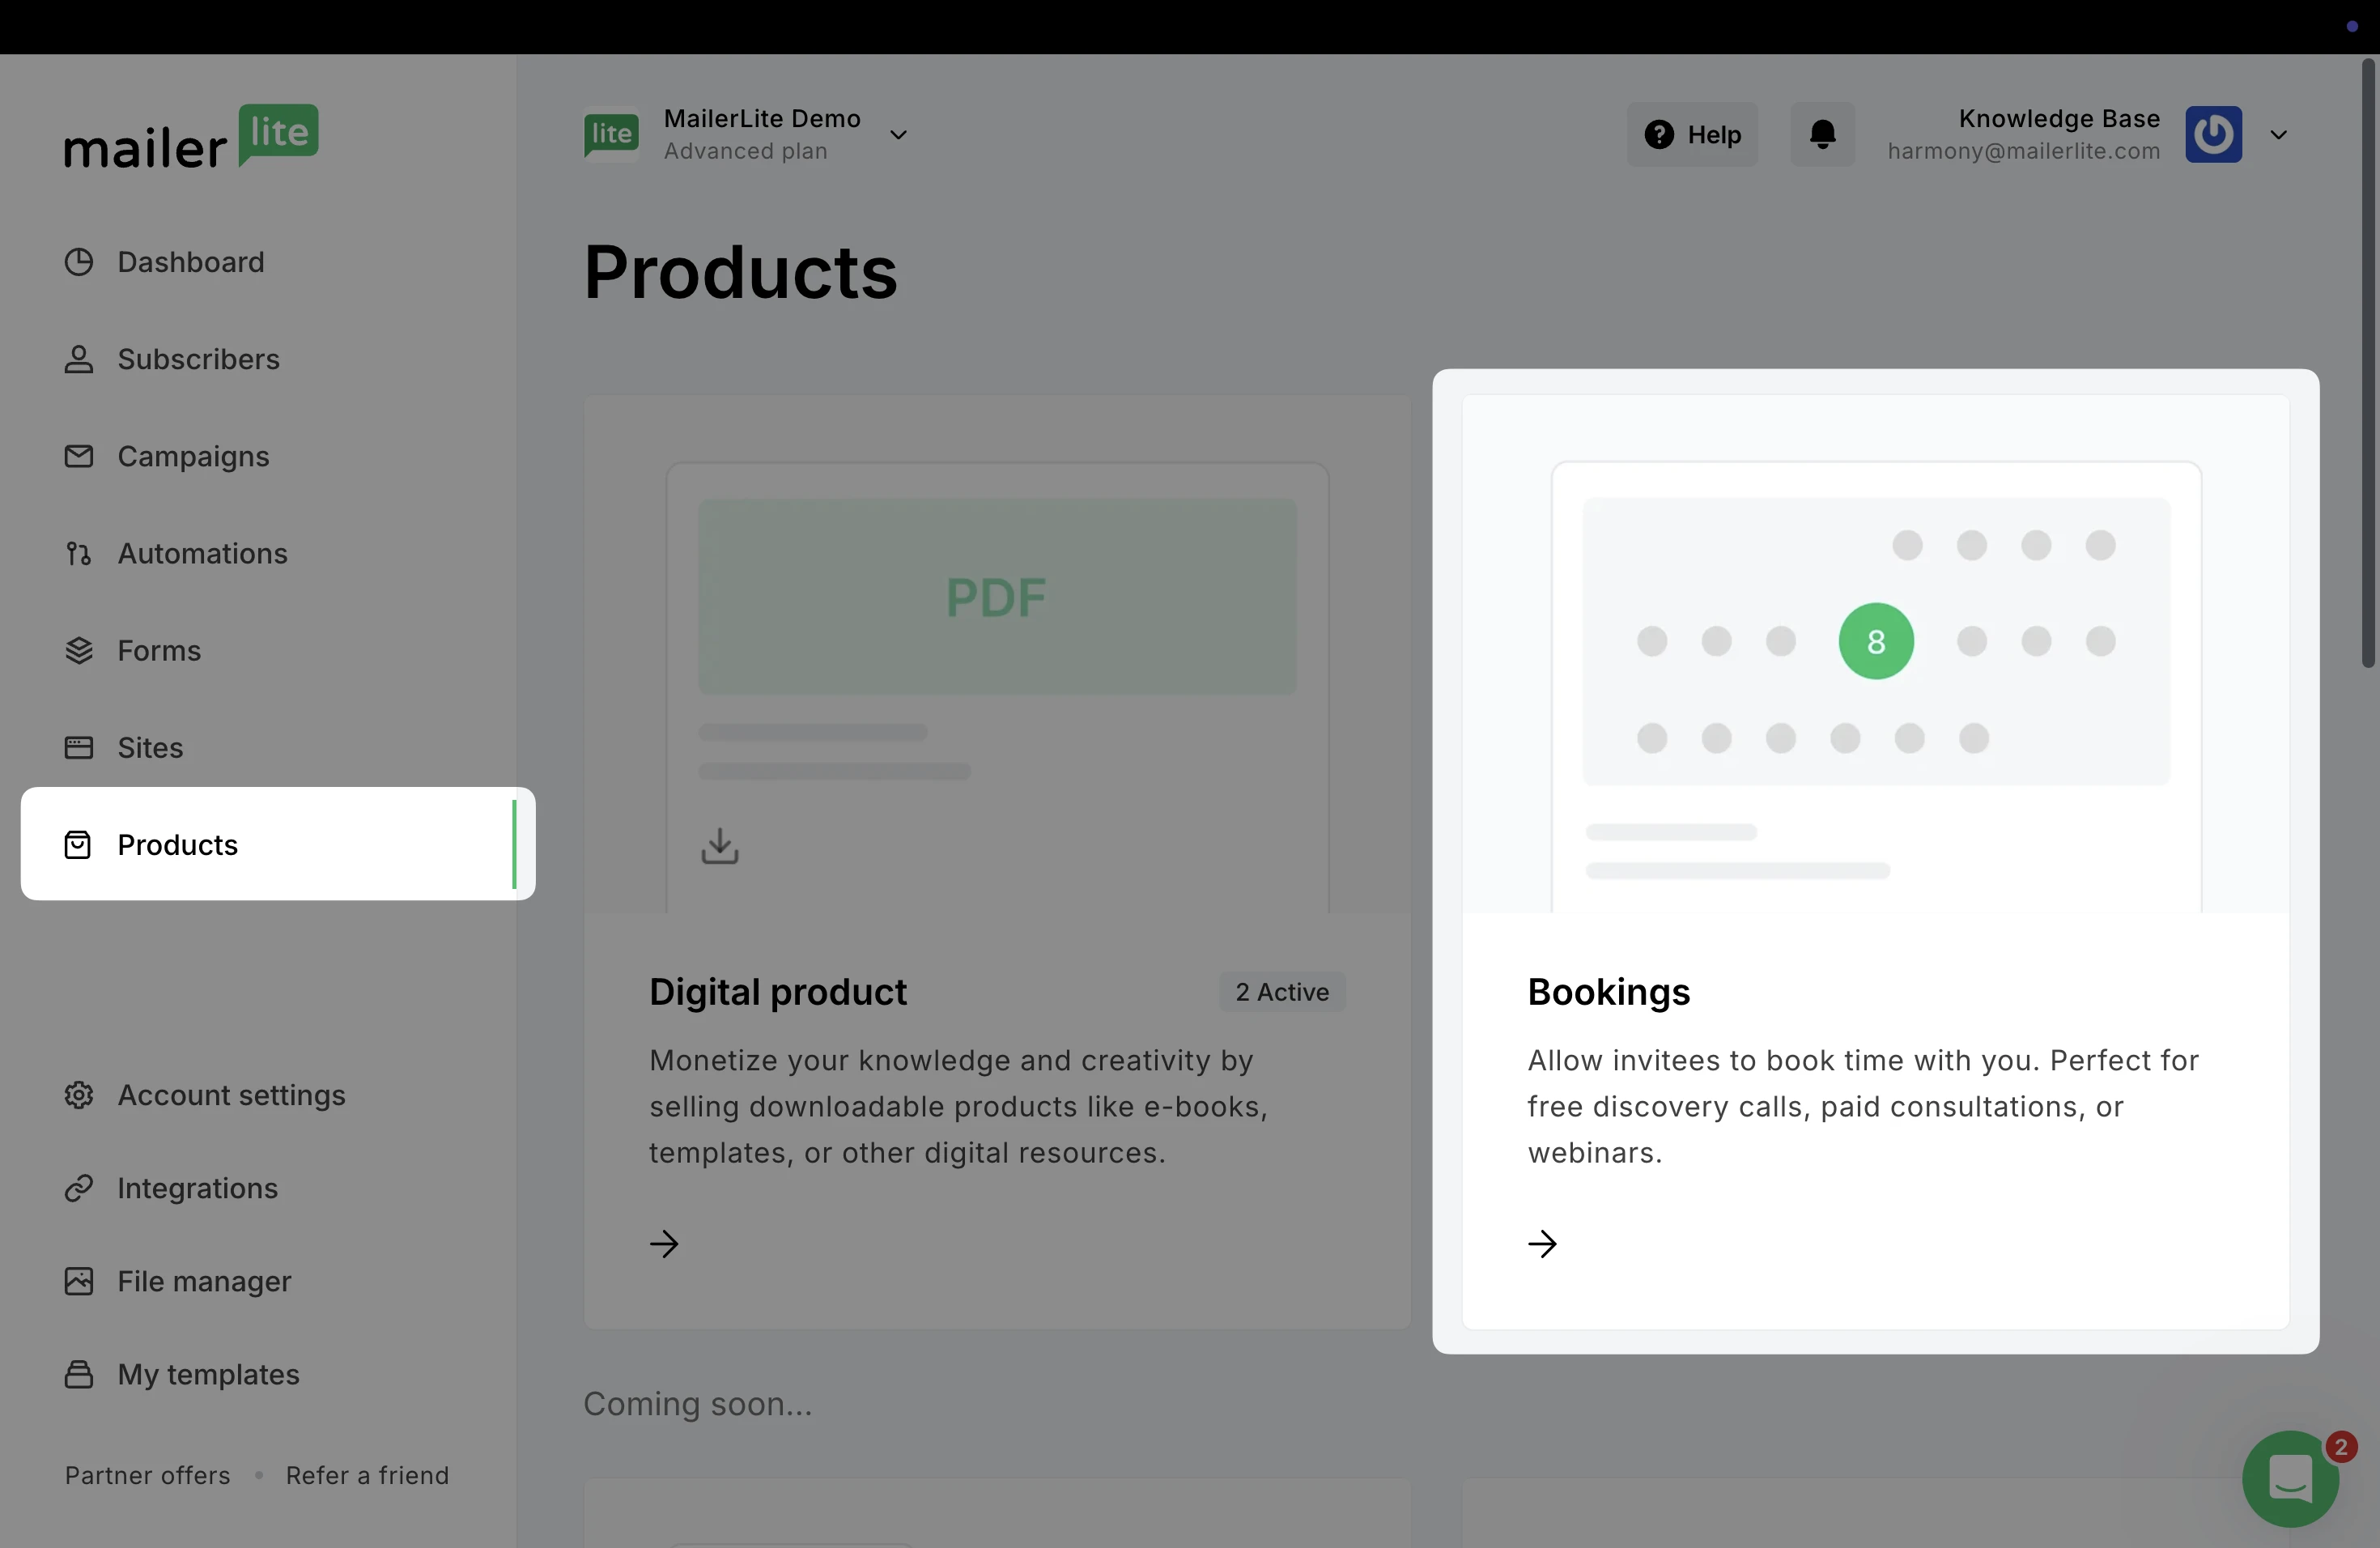Image resolution: width=2380 pixels, height=1548 pixels.
Task: Select Products in the sidebar
Action: (x=177, y=844)
